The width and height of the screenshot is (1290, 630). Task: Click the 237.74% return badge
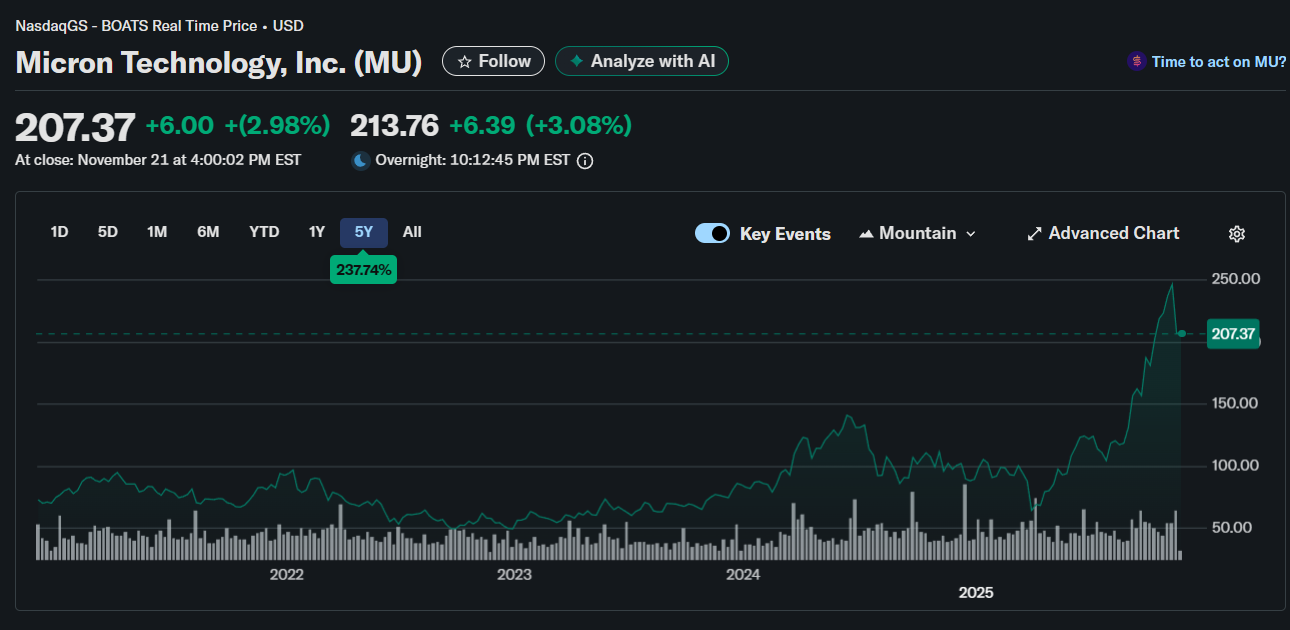pyautogui.click(x=363, y=270)
